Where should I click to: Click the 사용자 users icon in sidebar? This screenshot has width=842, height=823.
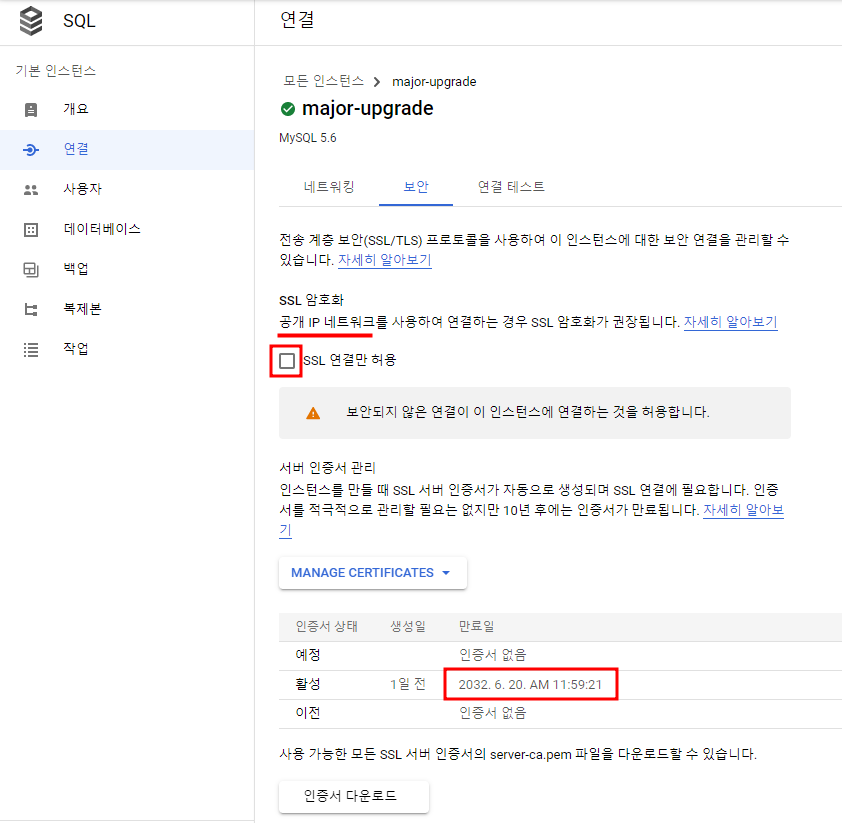[31, 190]
